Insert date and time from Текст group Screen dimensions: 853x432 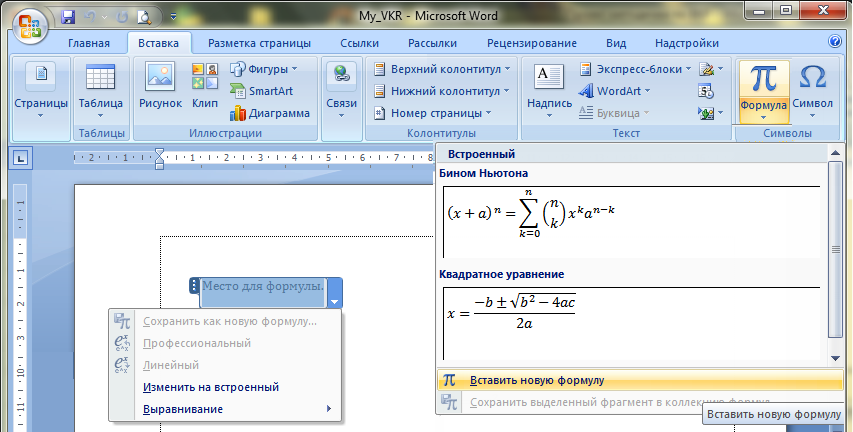[706, 91]
